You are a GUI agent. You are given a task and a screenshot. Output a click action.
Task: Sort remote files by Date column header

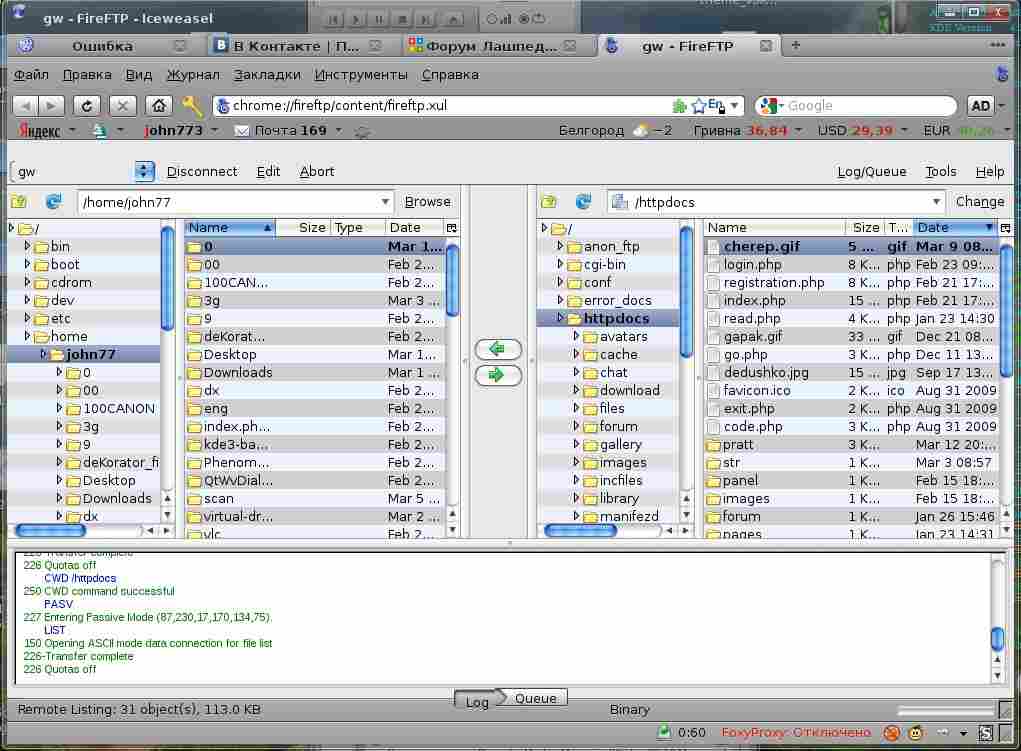955,227
